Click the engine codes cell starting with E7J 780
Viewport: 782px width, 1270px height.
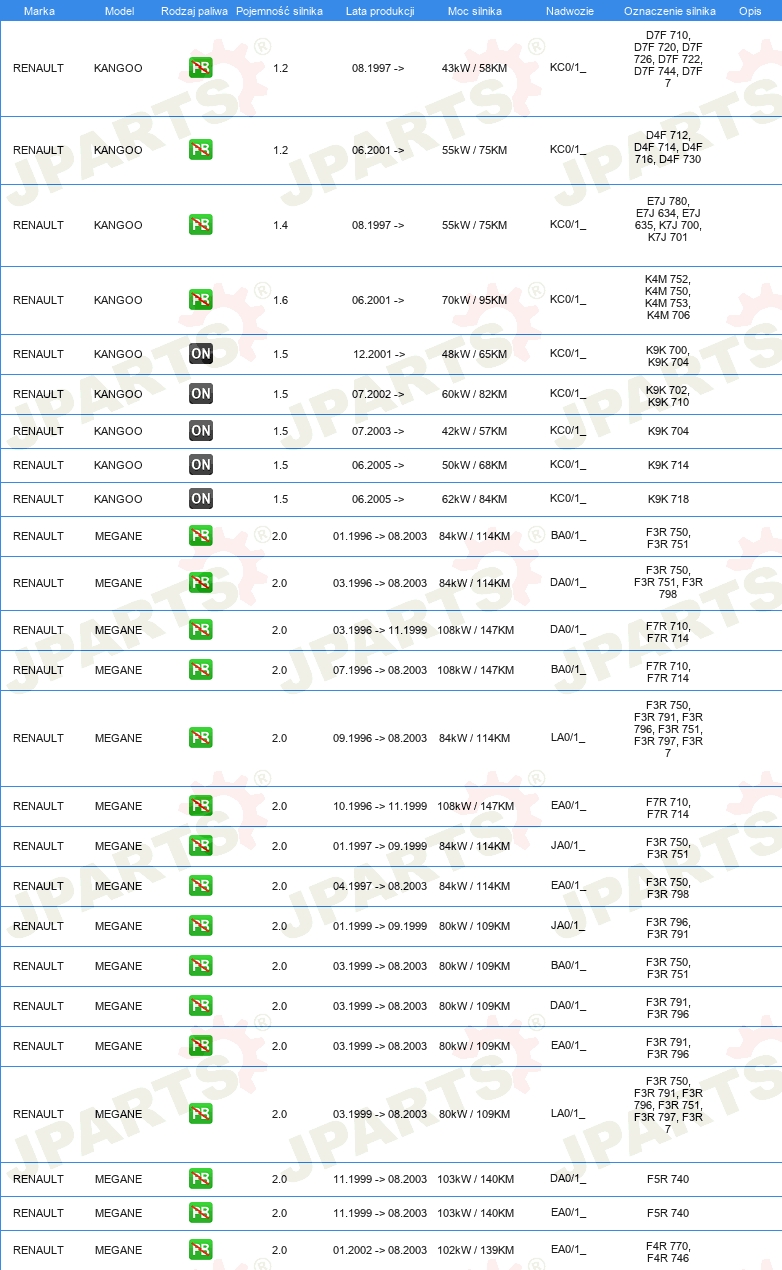click(668, 219)
